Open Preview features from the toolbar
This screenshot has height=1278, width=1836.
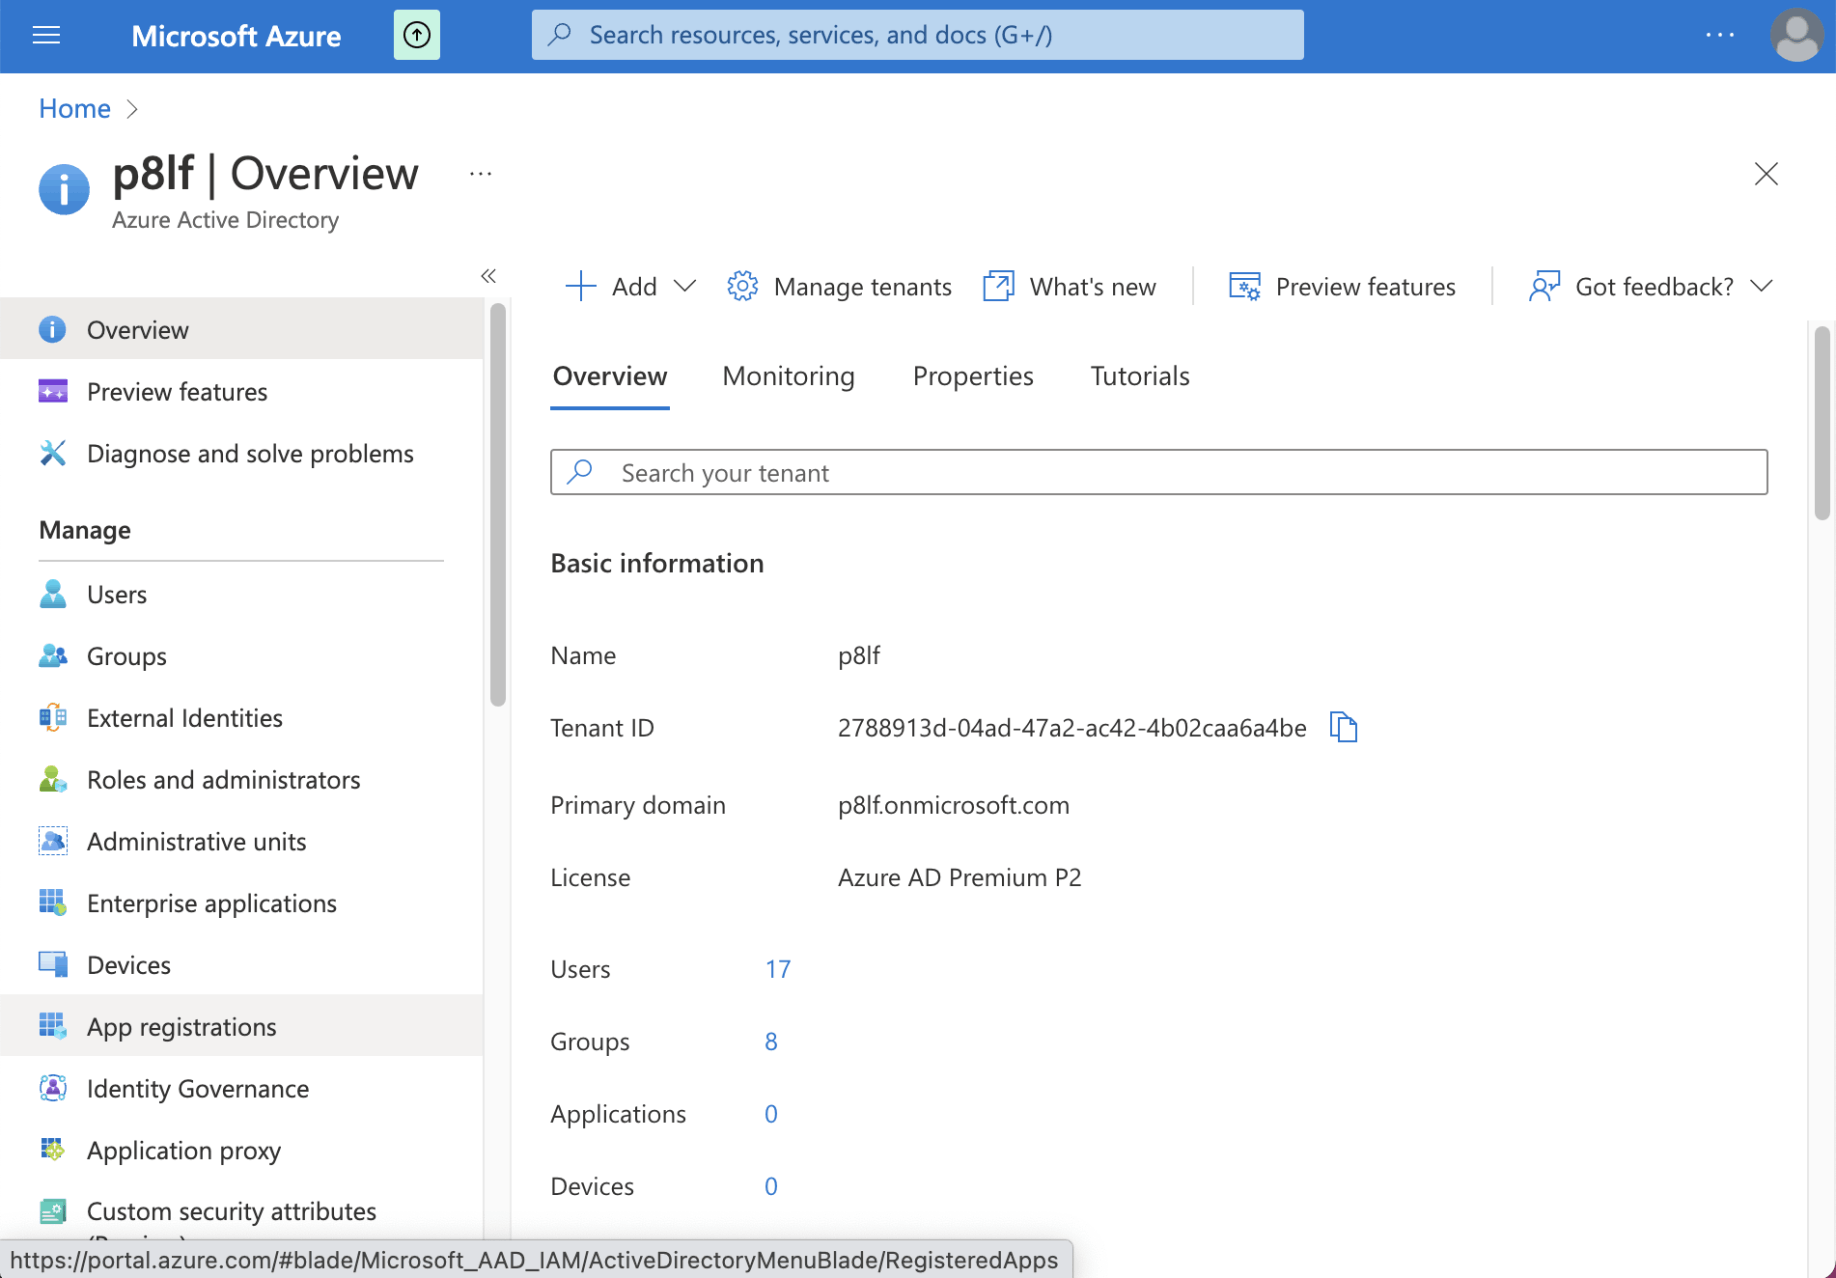pos(1342,287)
